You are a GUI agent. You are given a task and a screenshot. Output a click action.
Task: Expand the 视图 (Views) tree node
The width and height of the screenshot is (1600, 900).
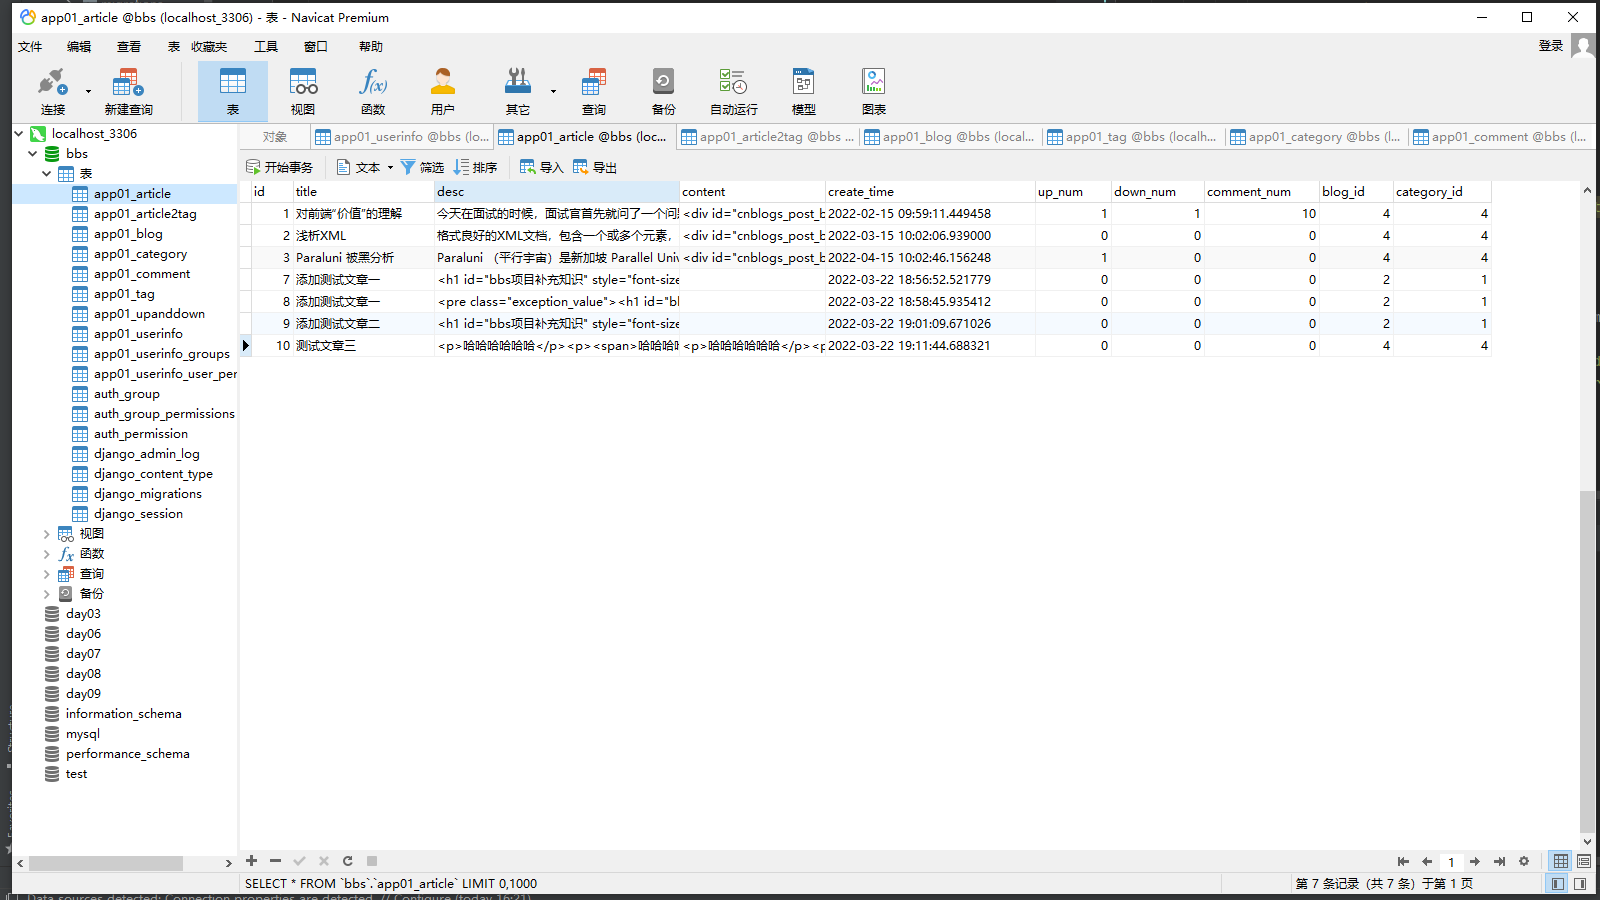(x=47, y=534)
